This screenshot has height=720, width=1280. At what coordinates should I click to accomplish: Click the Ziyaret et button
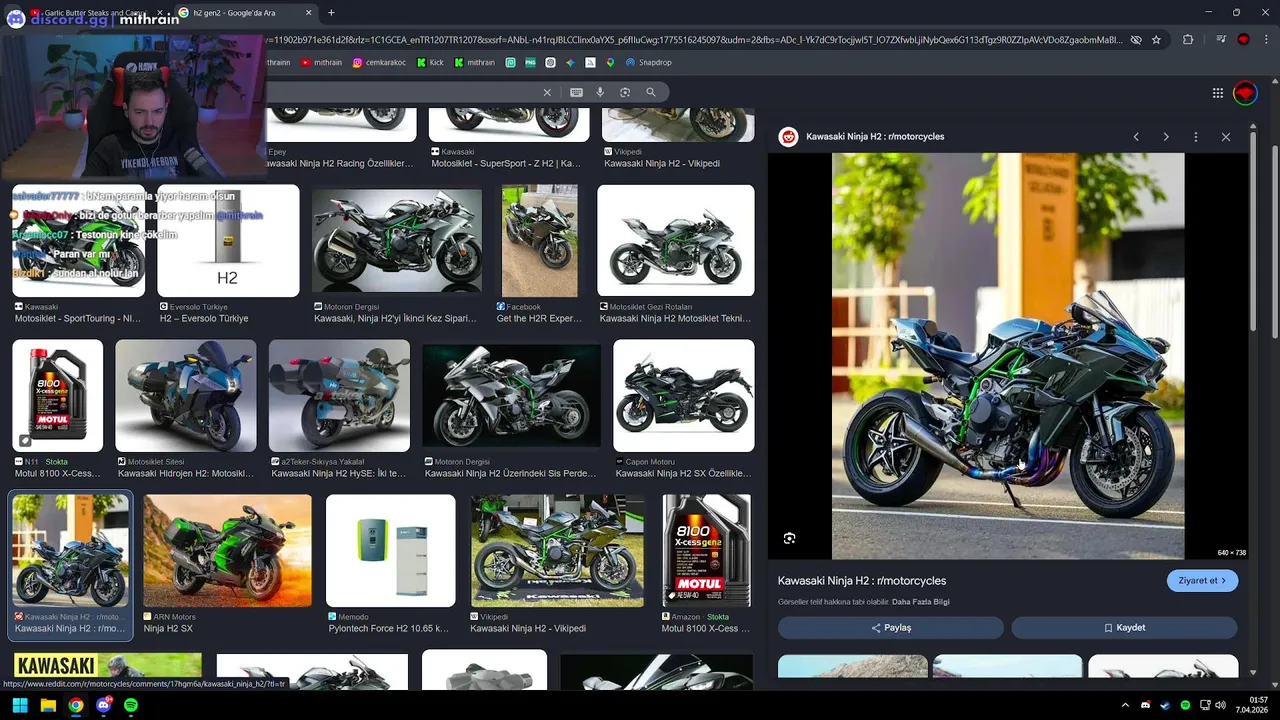(x=1202, y=580)
